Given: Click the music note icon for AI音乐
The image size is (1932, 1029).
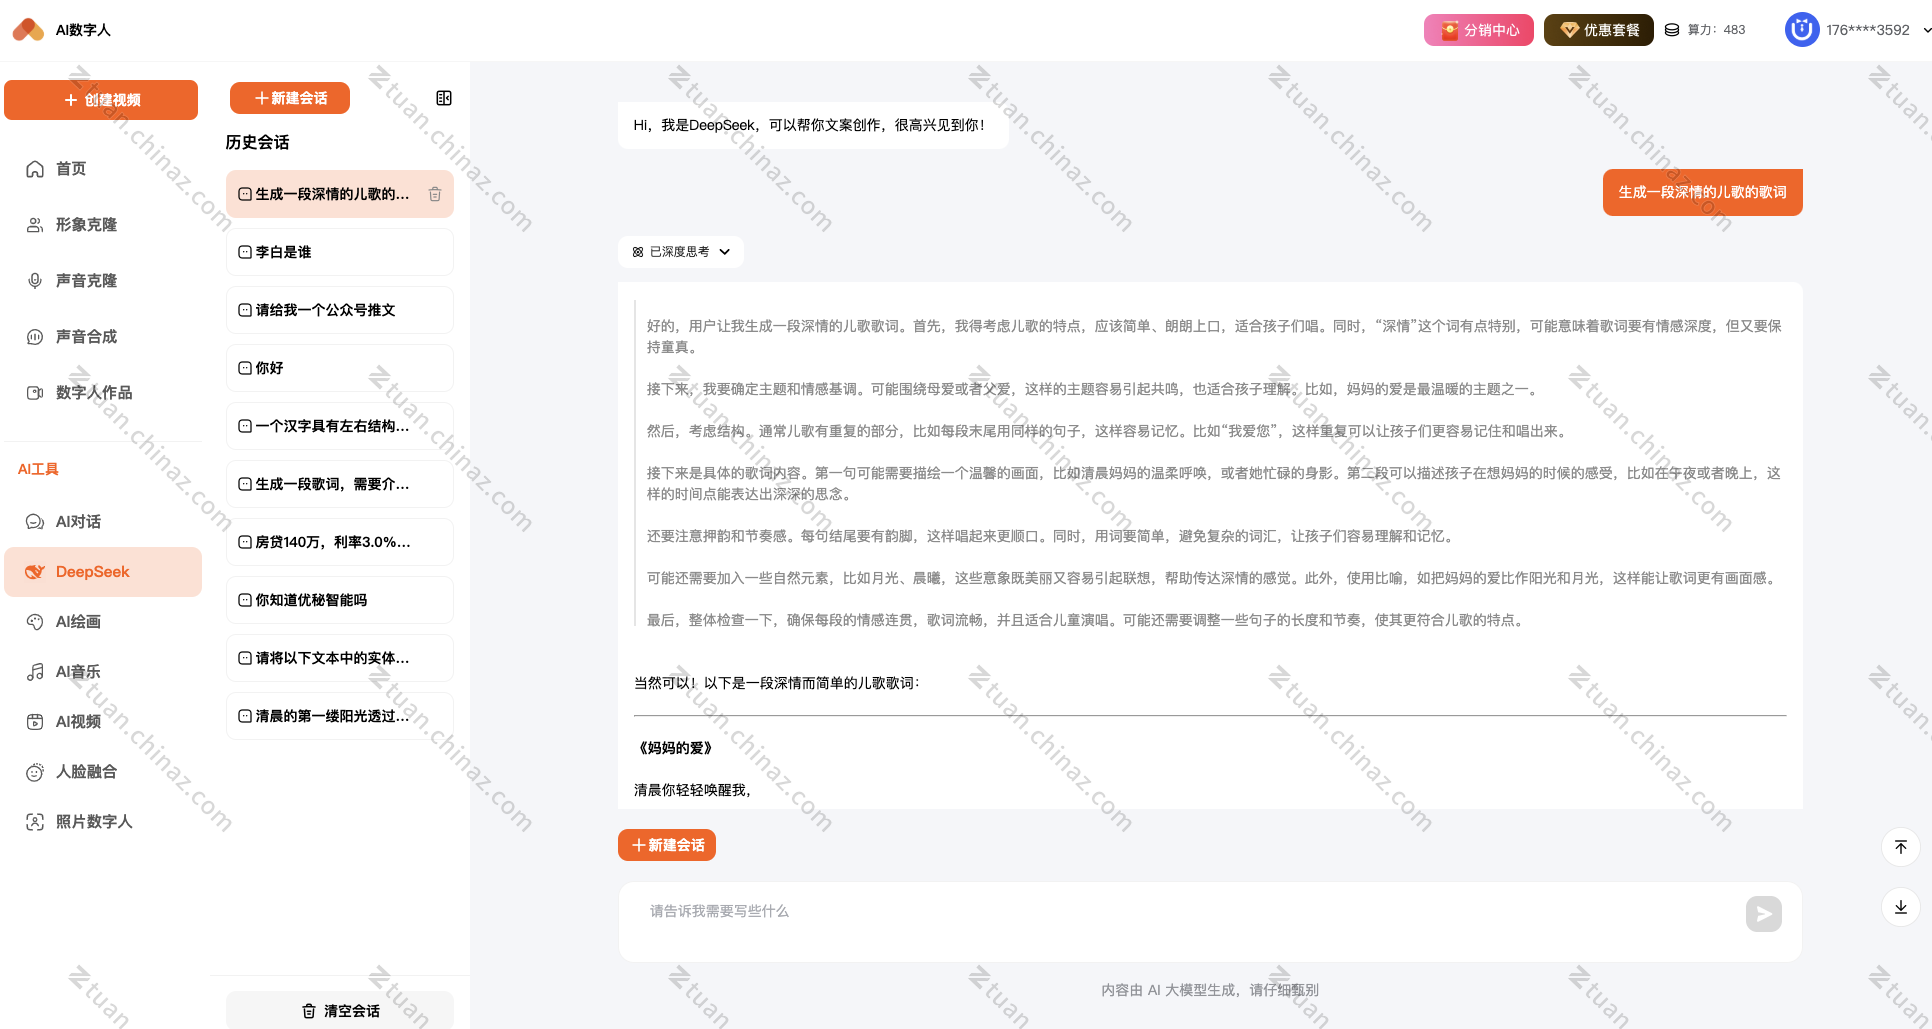Looking at the screenshot, I should [35, 672].
